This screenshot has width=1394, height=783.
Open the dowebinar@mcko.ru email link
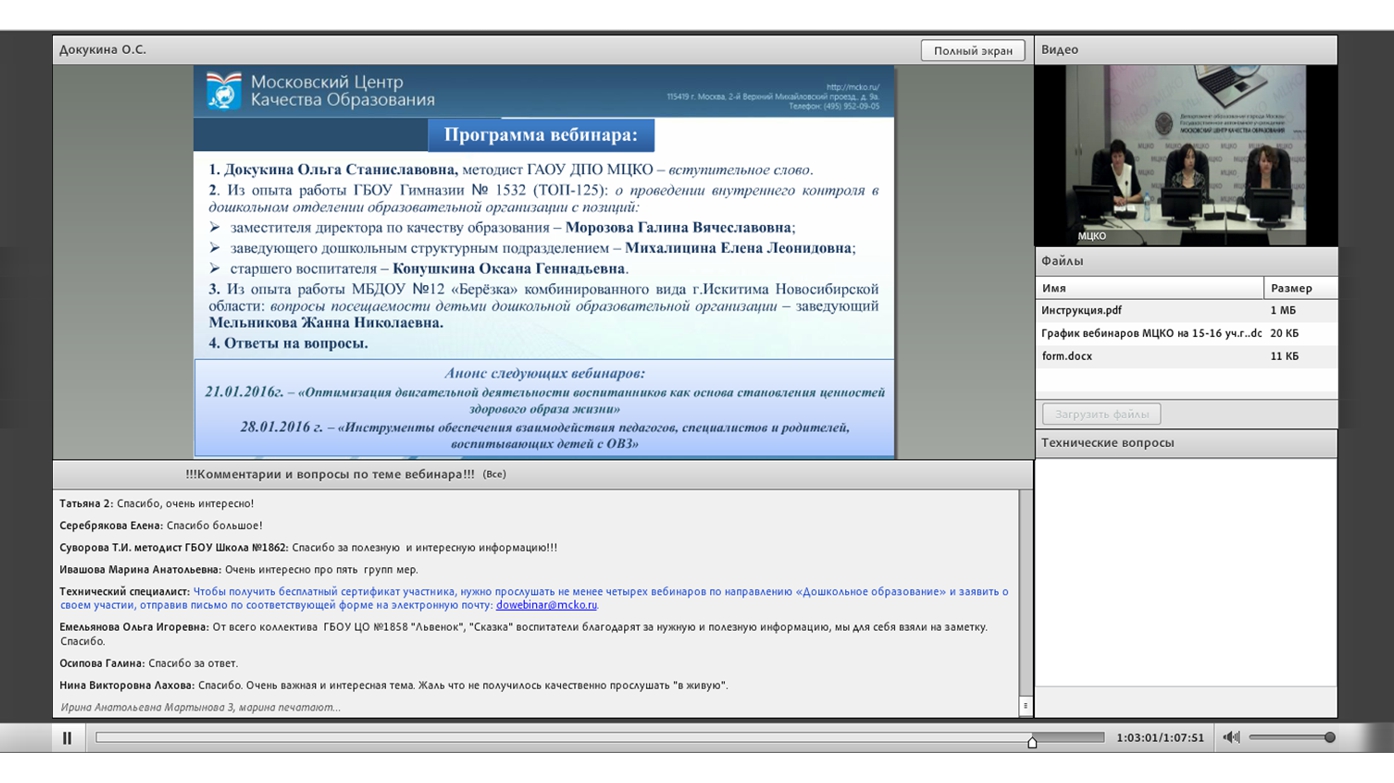tap(546, 605)
